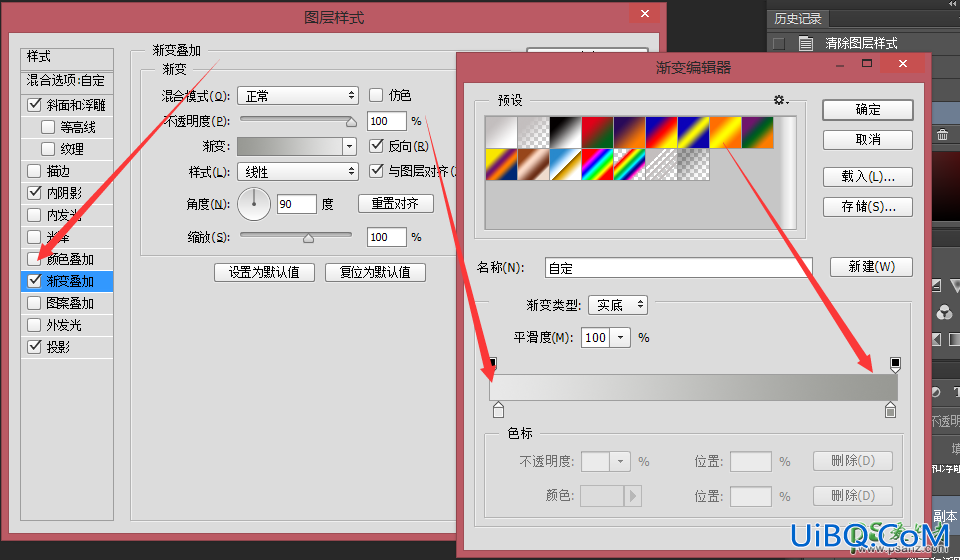The height and width of the screenshot is (560, 960).
Task: Expand the 平滑度 percentage dropdown arrow
Action: [x=620, y=337]
